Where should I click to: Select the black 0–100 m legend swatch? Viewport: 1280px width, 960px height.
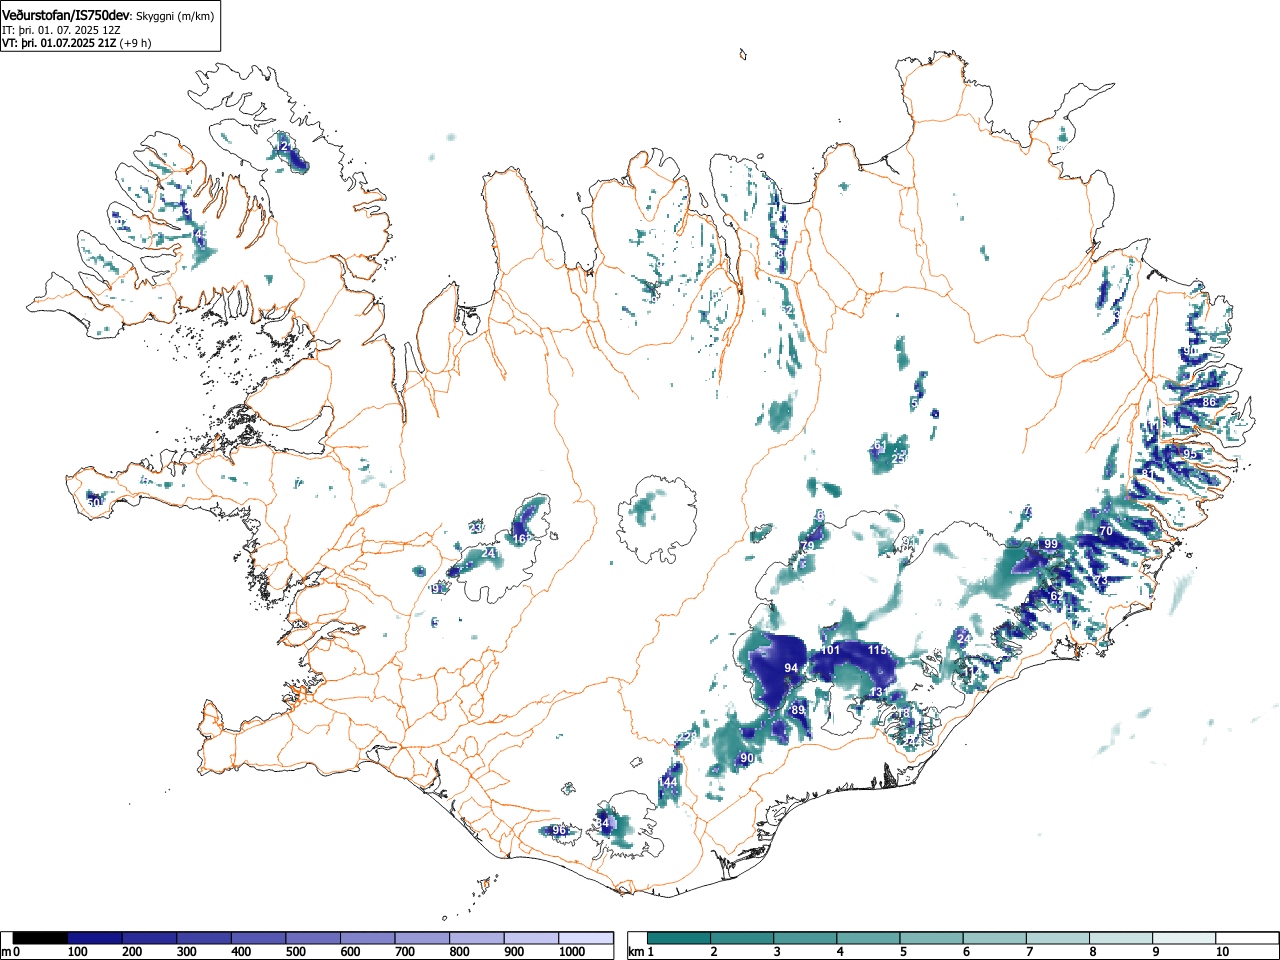coord(41,938)
